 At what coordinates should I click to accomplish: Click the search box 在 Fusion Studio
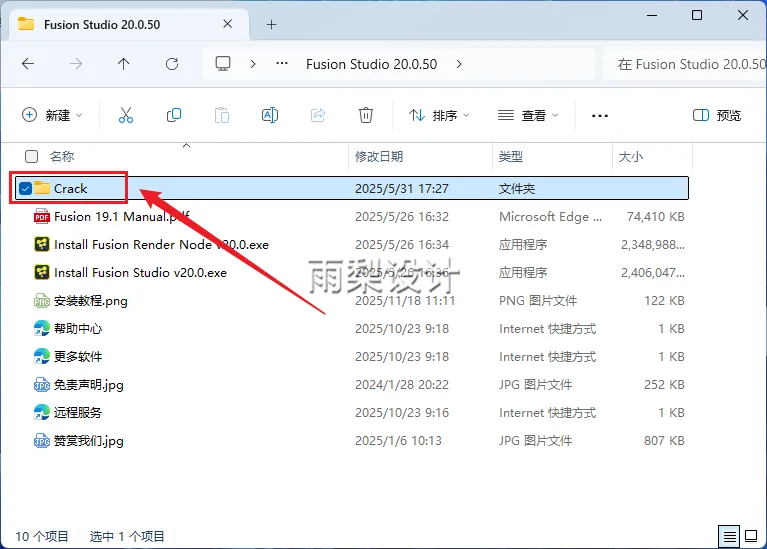pyautogui.click(x=685, y=64)
